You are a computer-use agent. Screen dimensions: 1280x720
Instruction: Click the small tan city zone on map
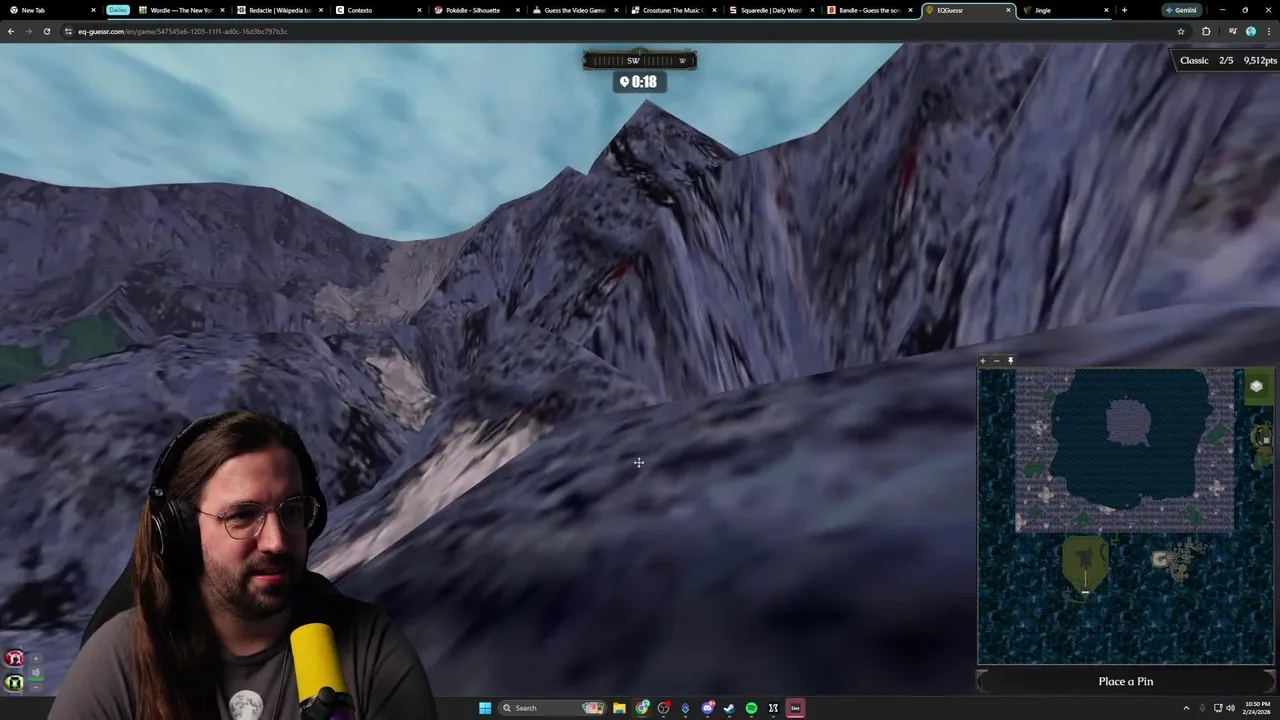click(1160, 560)
